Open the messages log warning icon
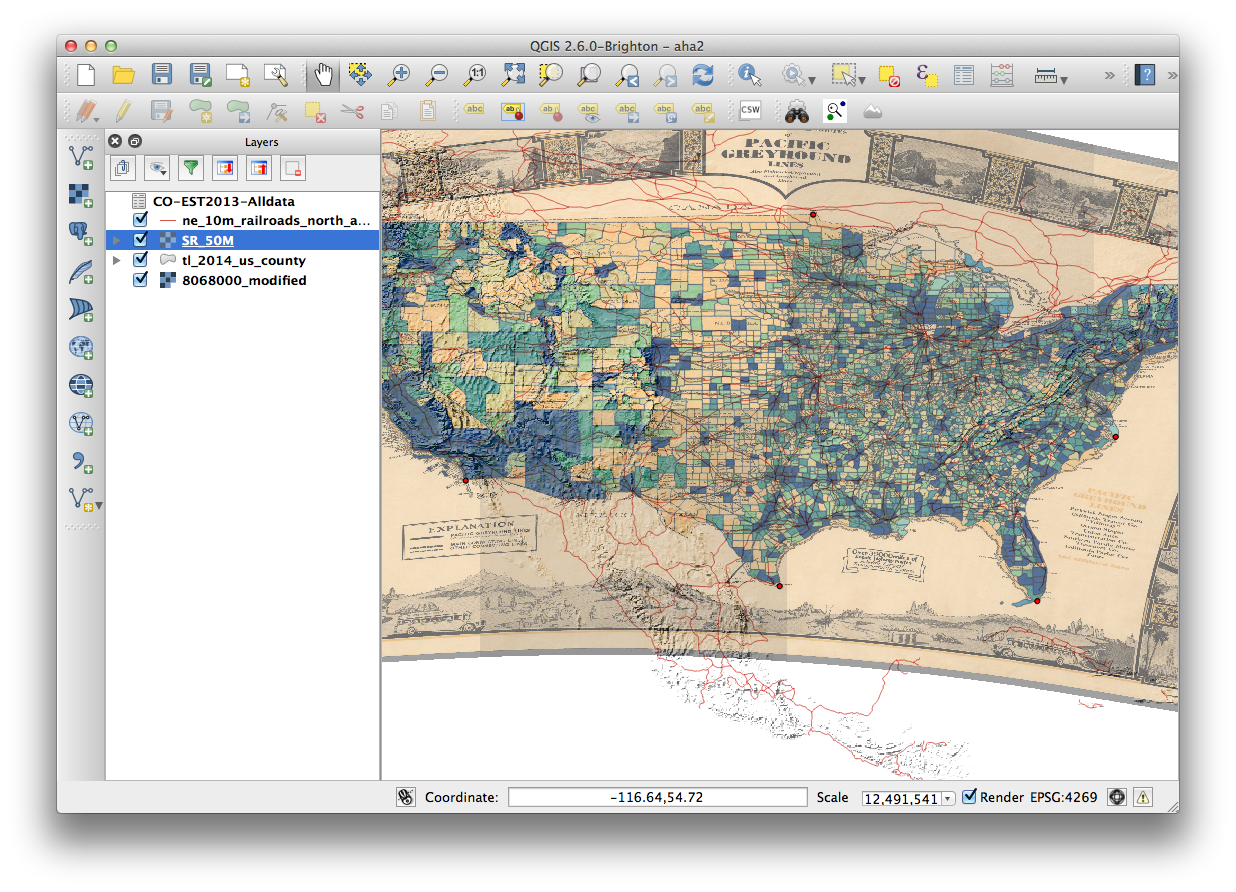Screen dimensions: 1236x892 coord(1142,797)
